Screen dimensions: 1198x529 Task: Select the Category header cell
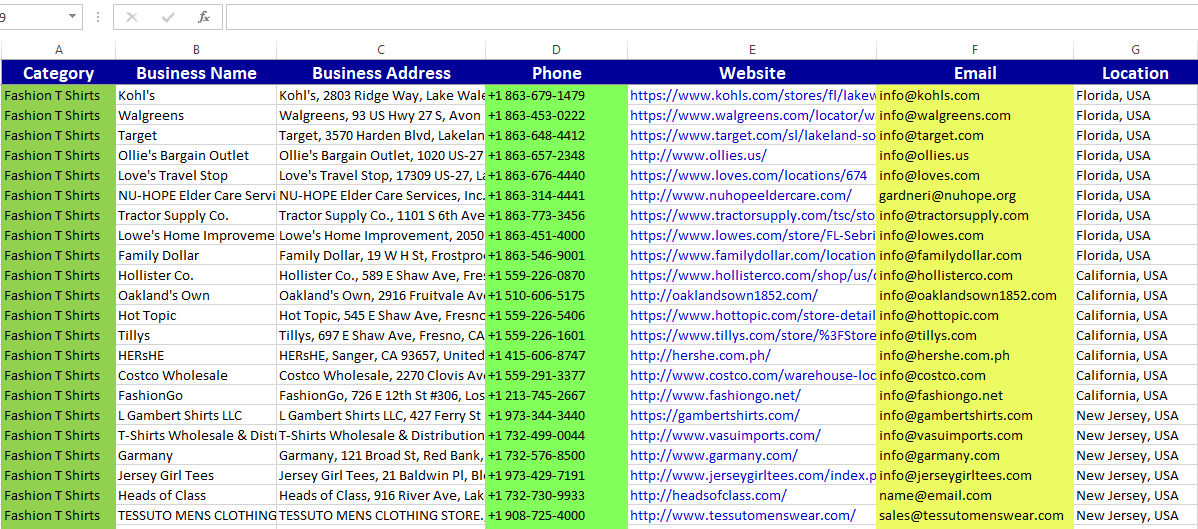[x=59, y=73]
